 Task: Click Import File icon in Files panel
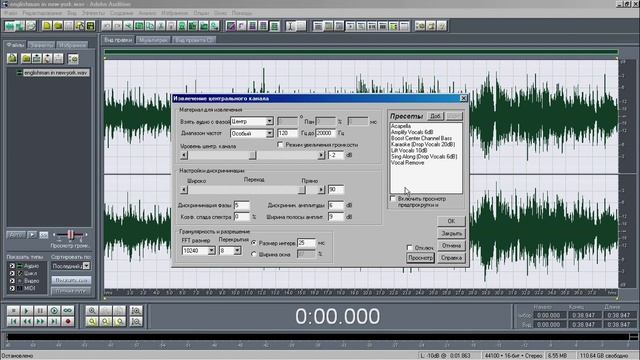click(12, 59)
